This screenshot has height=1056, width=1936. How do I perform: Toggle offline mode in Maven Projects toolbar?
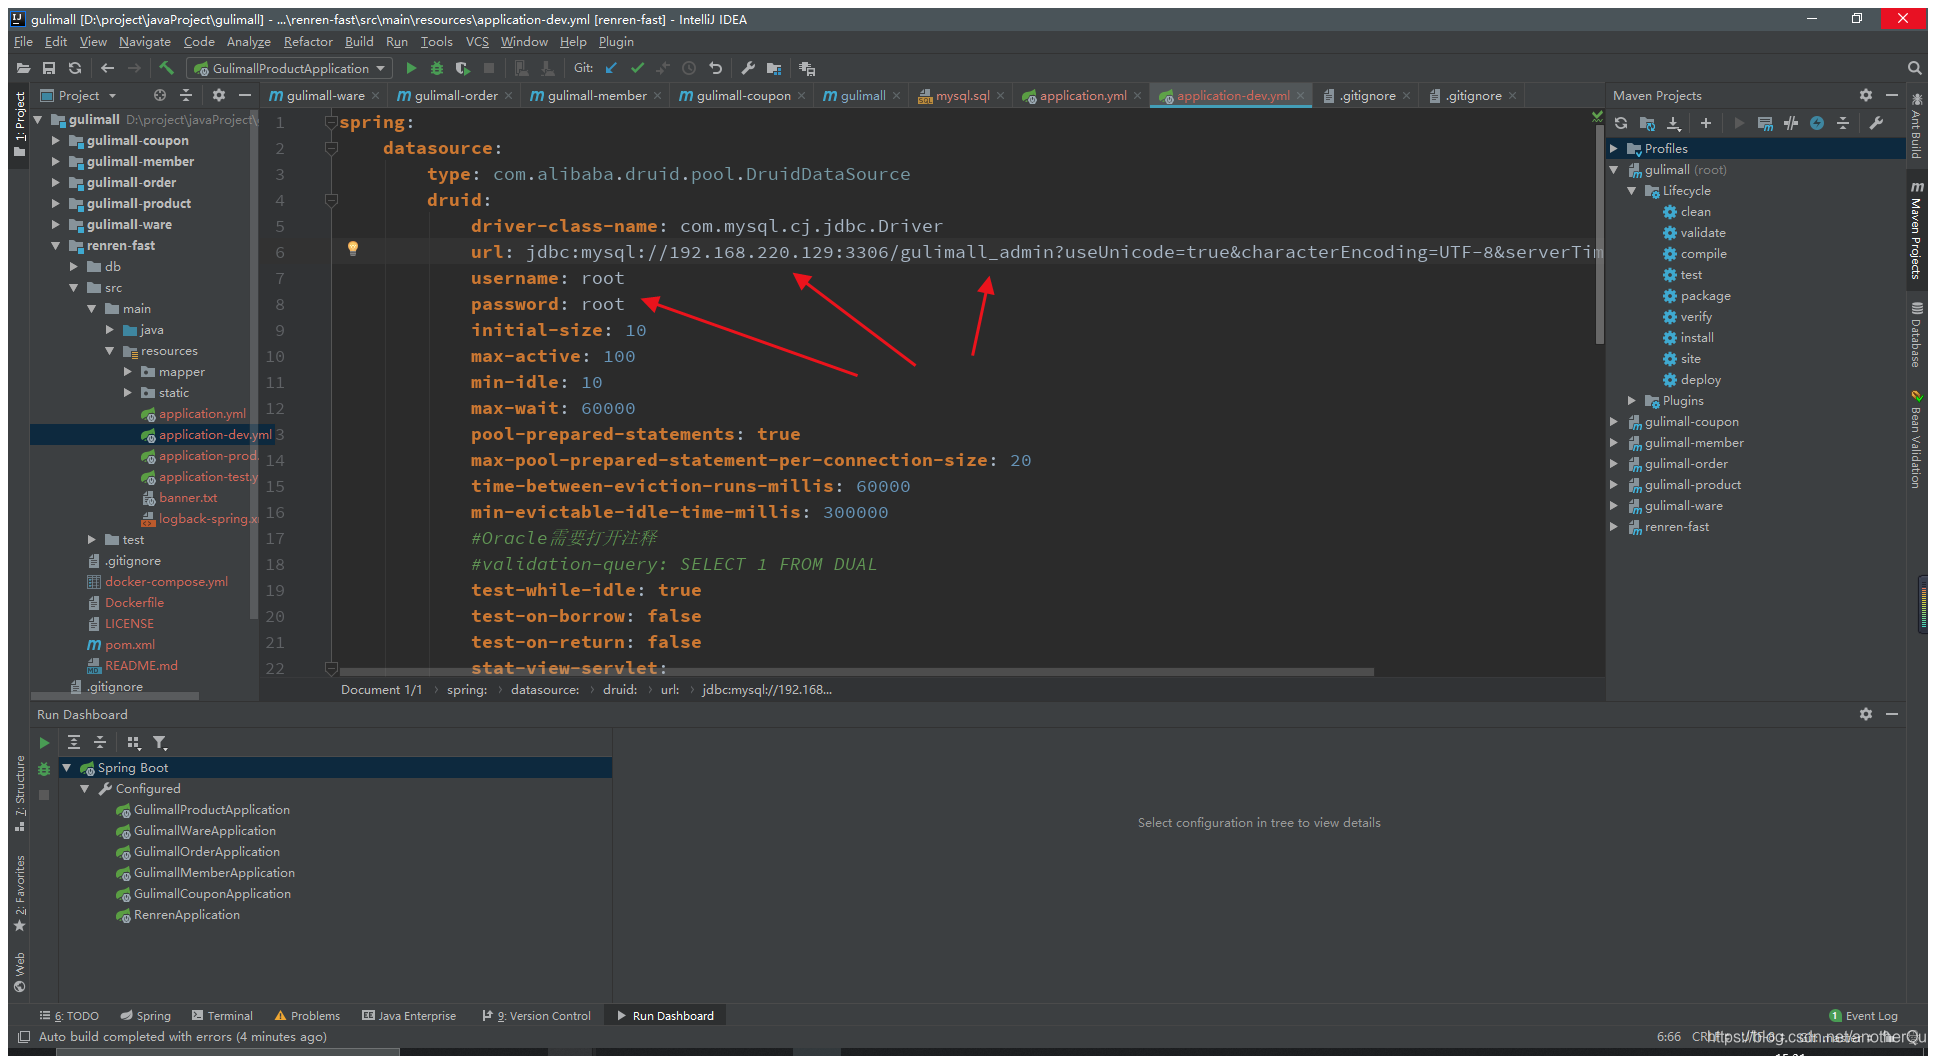point(1791,123)
